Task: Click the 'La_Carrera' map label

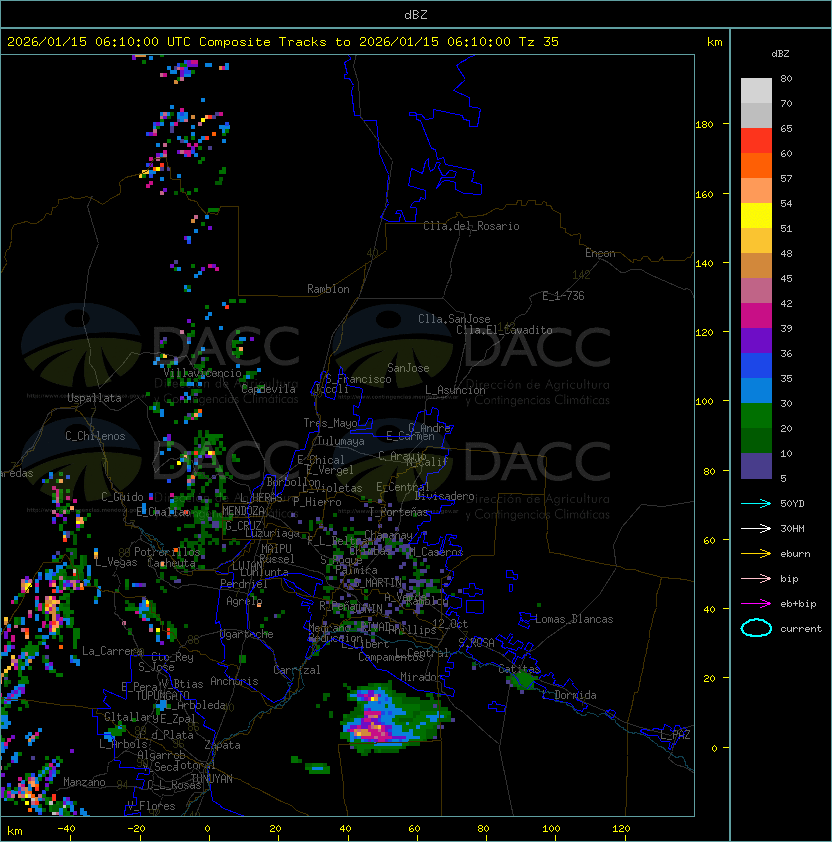Action: pyautogui.click(x=112, y=651)
